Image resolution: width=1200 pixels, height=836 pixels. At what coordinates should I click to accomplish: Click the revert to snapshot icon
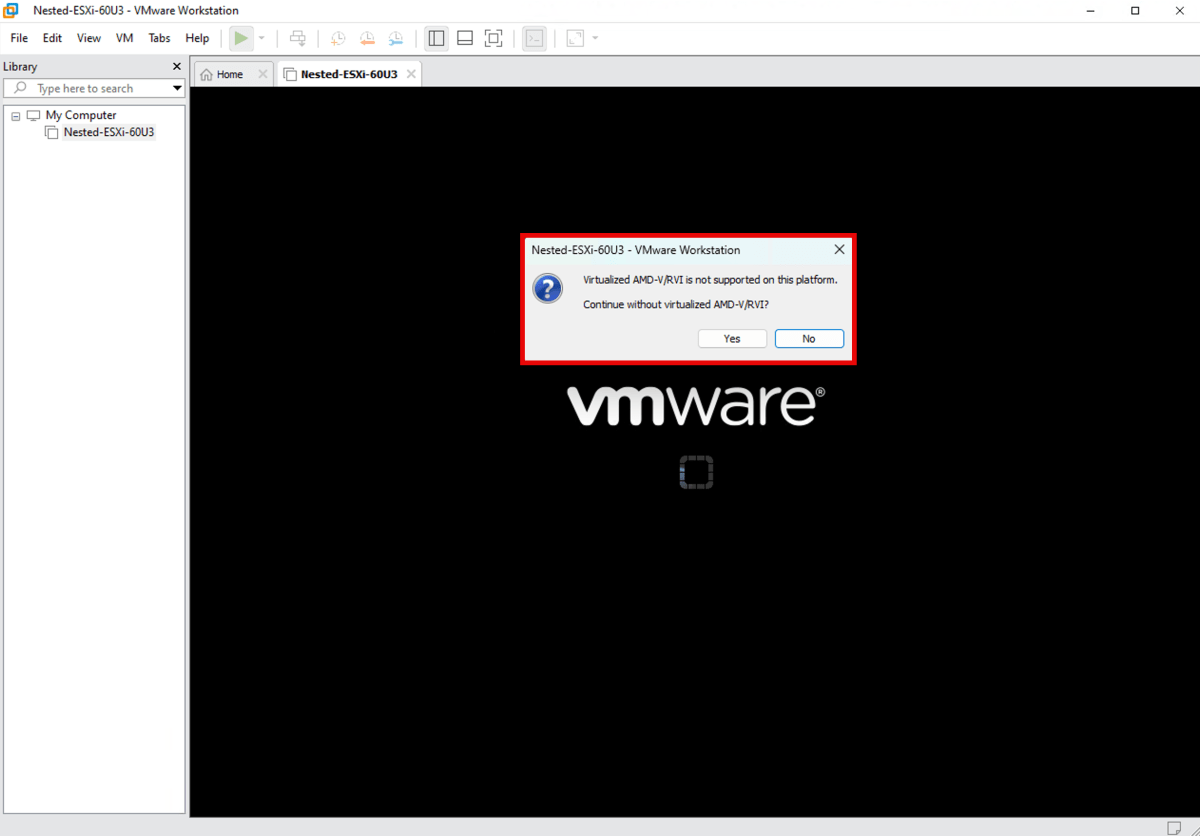point(367,38)
